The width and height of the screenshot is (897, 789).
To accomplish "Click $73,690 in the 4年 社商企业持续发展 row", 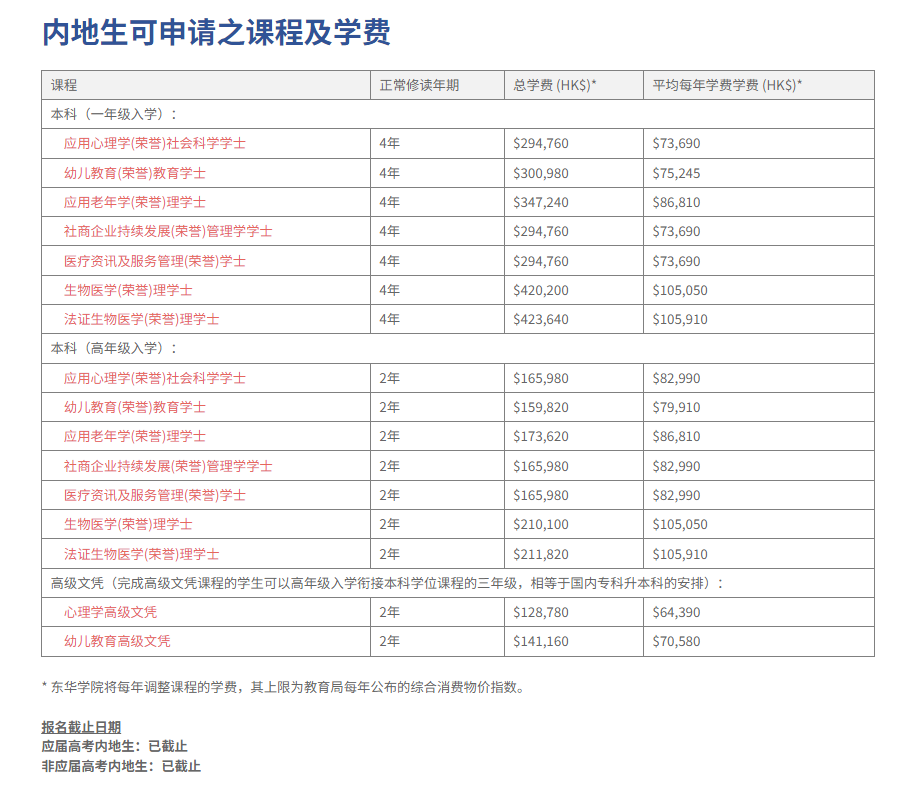I will click(x=676, y=232).
